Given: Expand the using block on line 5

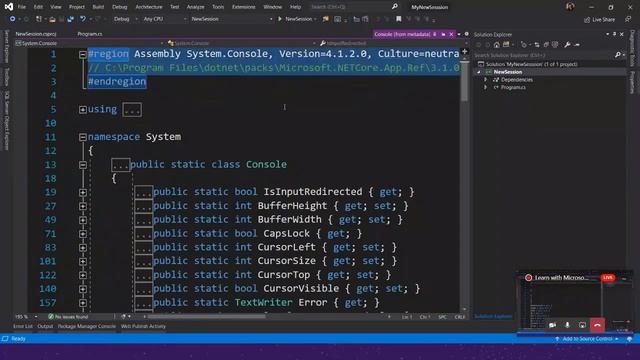Looking at the screenshot, I should pyautogui.click(x=82, y=109).
